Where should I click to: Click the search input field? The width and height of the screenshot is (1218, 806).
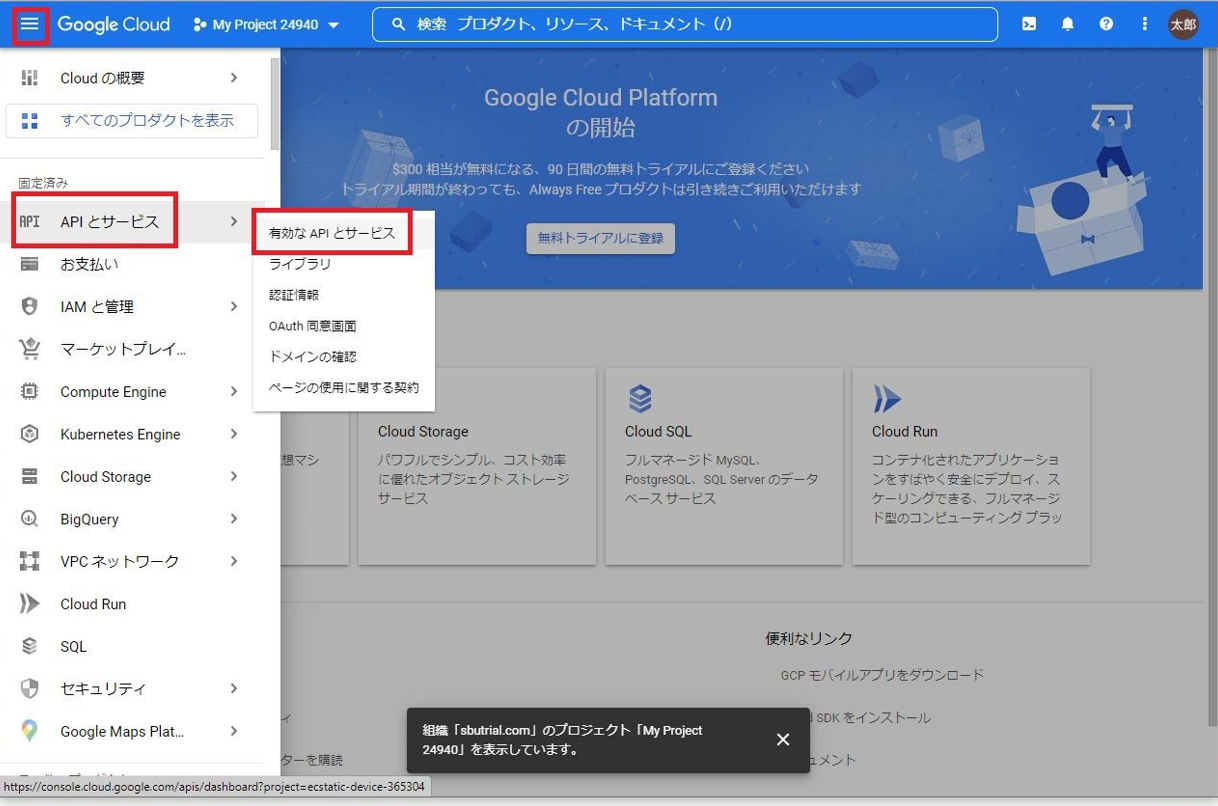coord(685,24)
